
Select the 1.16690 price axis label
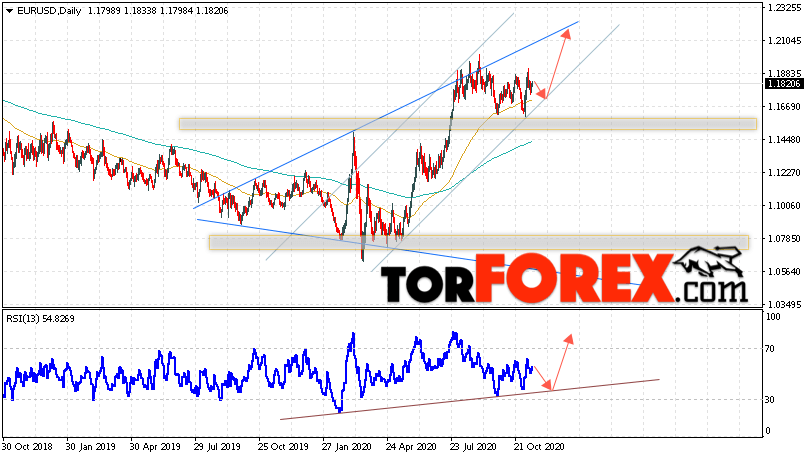(784, 107)
